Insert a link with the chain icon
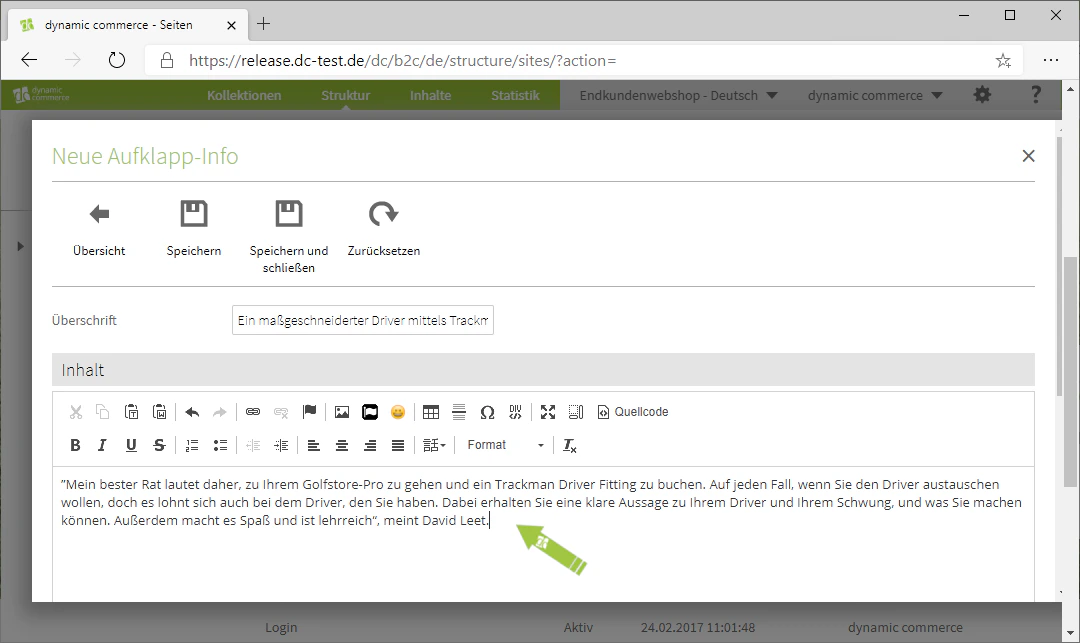Viewport: 1080px width, 643px height. 253,412
